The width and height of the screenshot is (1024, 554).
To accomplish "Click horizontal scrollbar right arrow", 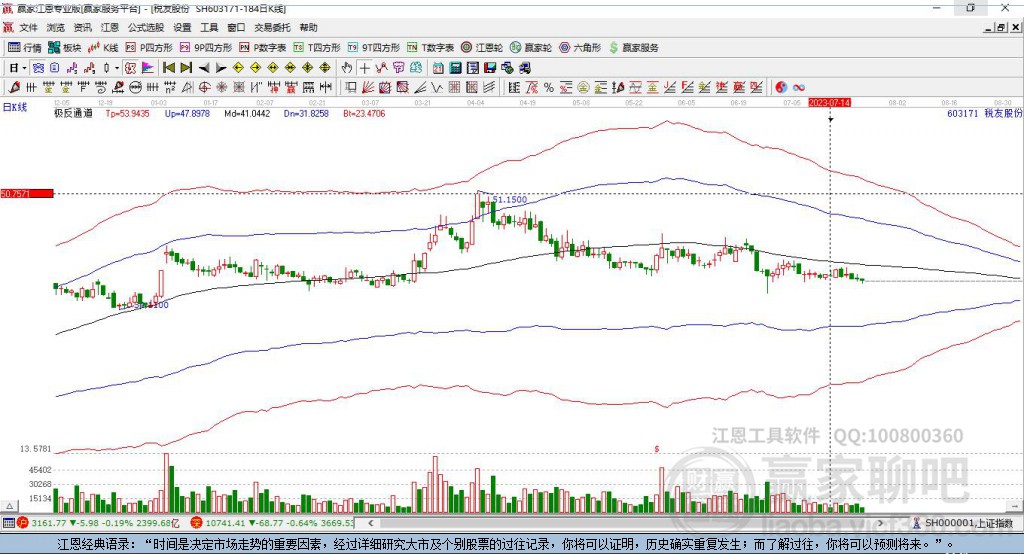I will [880, 523].
